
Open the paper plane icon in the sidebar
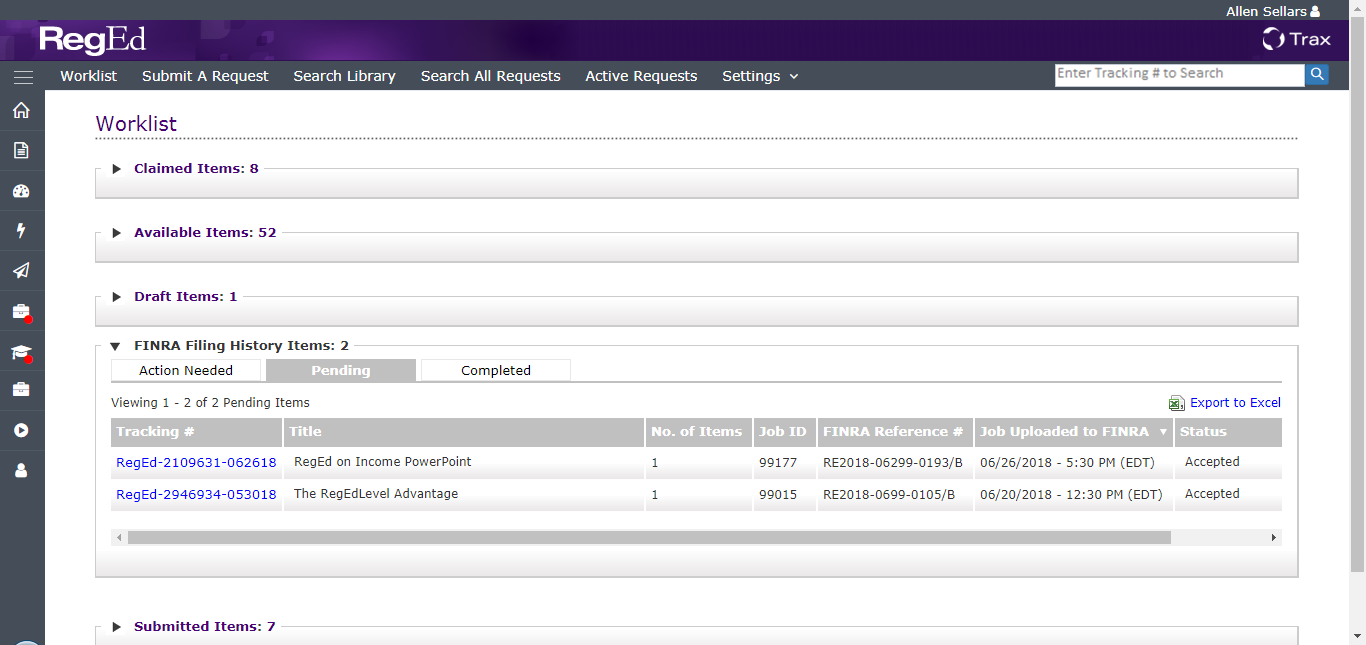click(x=21, y=270)
